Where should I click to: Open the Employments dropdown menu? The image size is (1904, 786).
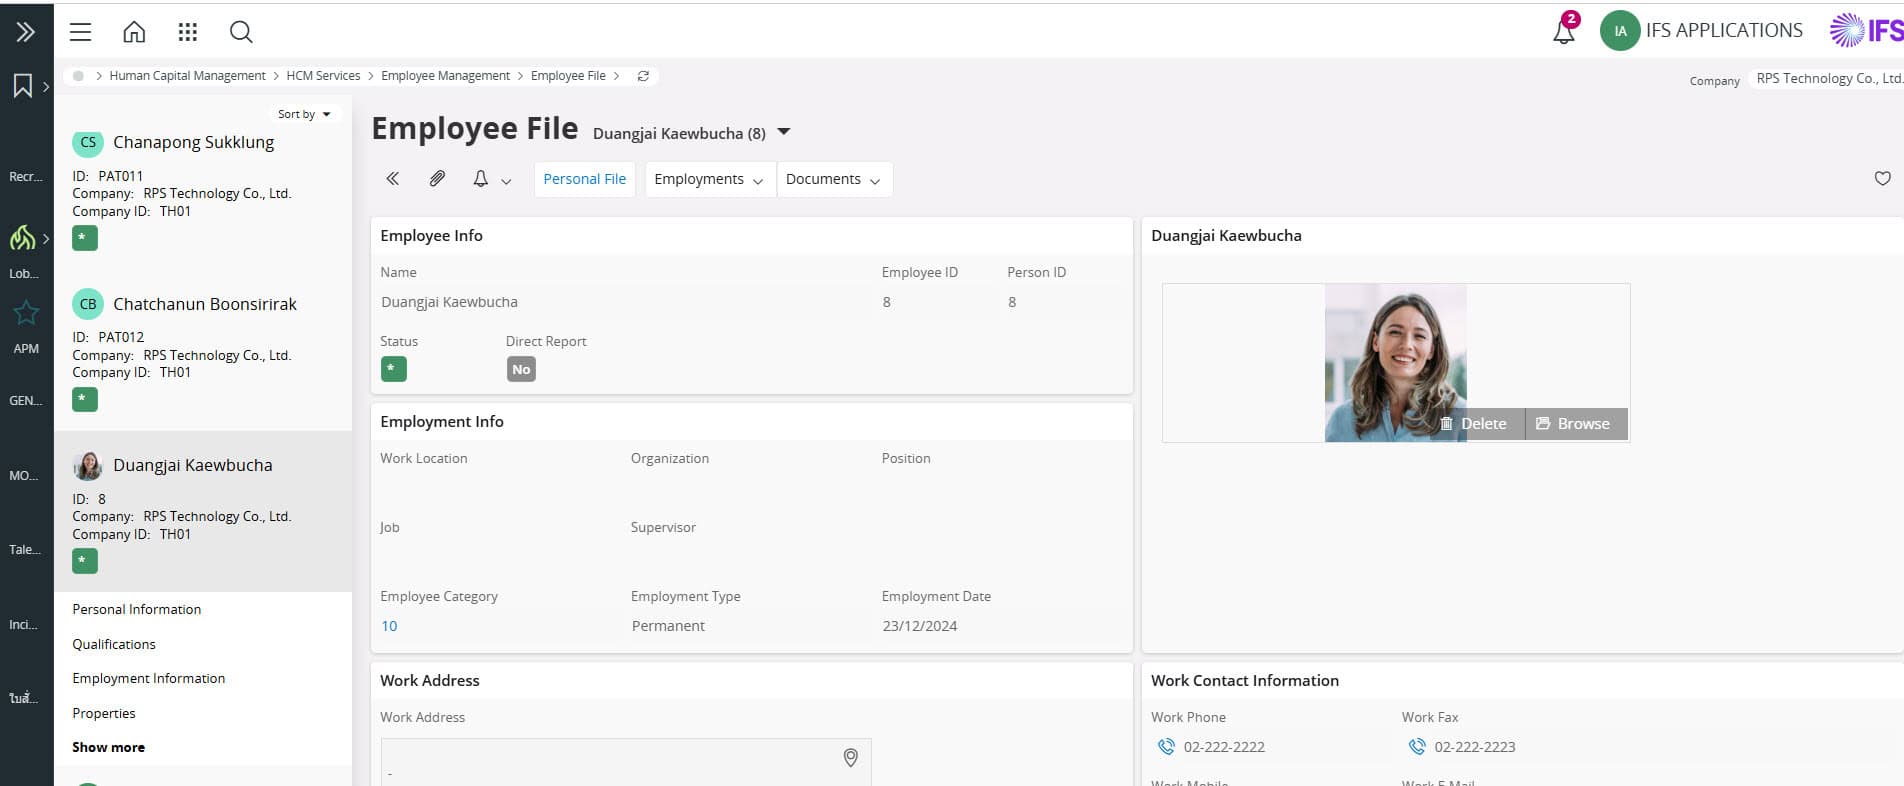point(709,179)
